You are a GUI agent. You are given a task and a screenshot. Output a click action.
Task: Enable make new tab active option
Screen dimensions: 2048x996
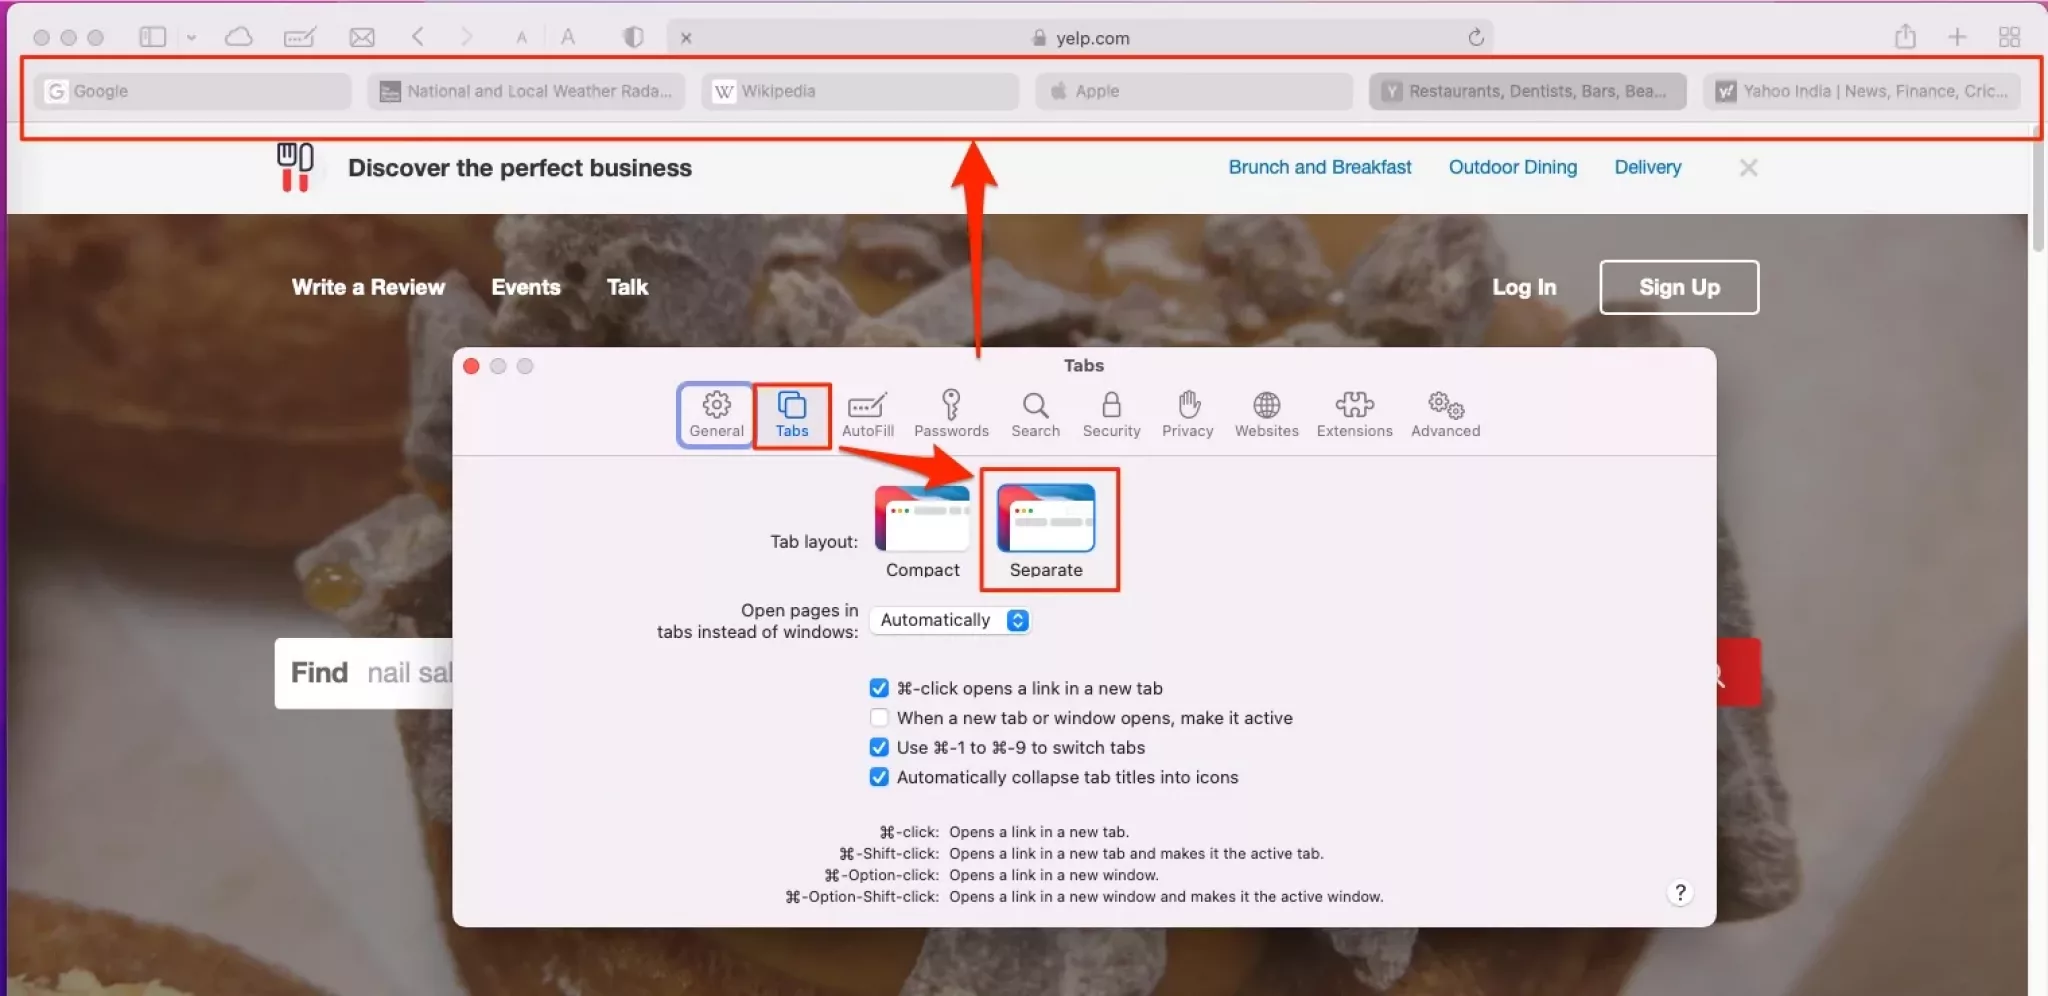tap(879, 718)
